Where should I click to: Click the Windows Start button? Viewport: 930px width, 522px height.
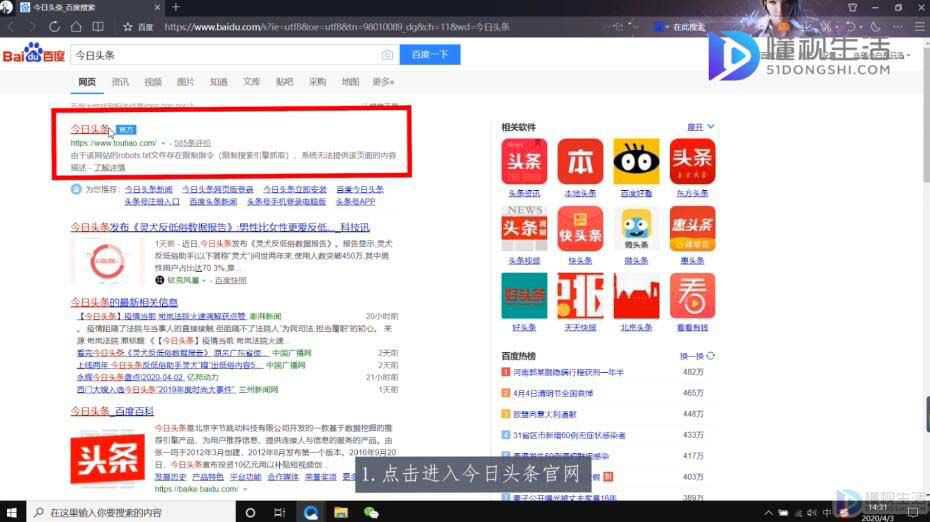(x=12, y=513)
